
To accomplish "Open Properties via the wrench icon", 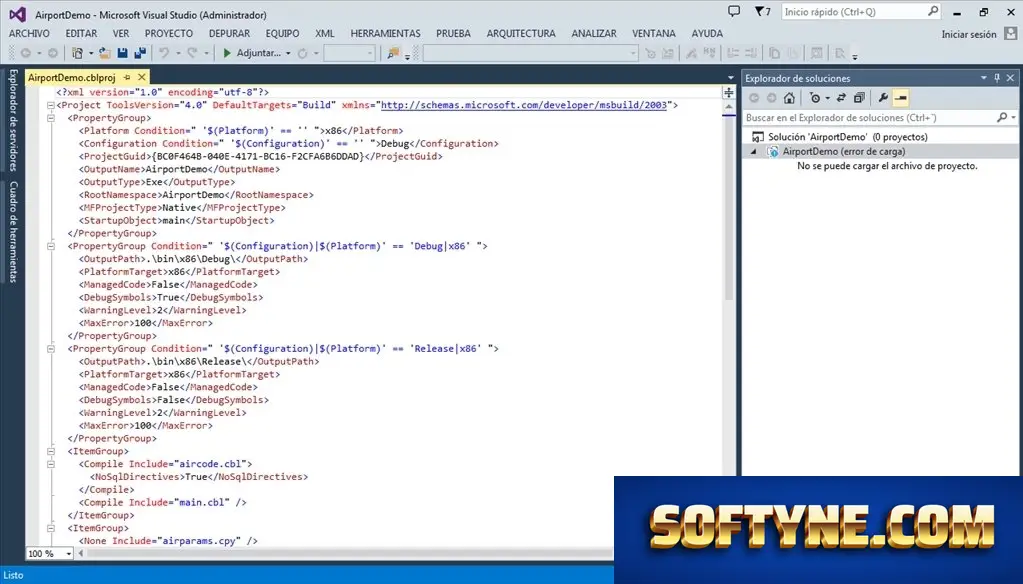I will (x=883, y=98).
